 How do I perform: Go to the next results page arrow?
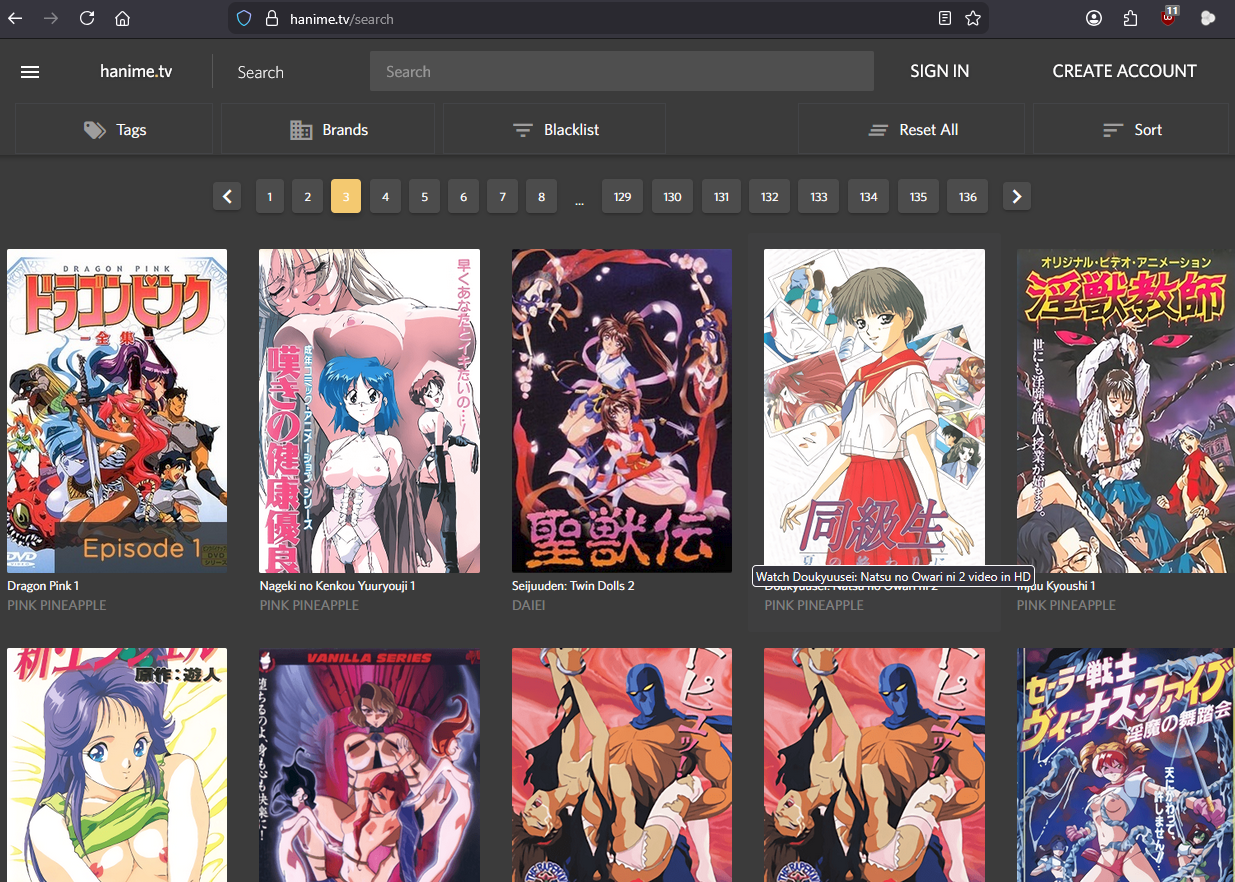pyautogui.click(x=1017, y=197)
